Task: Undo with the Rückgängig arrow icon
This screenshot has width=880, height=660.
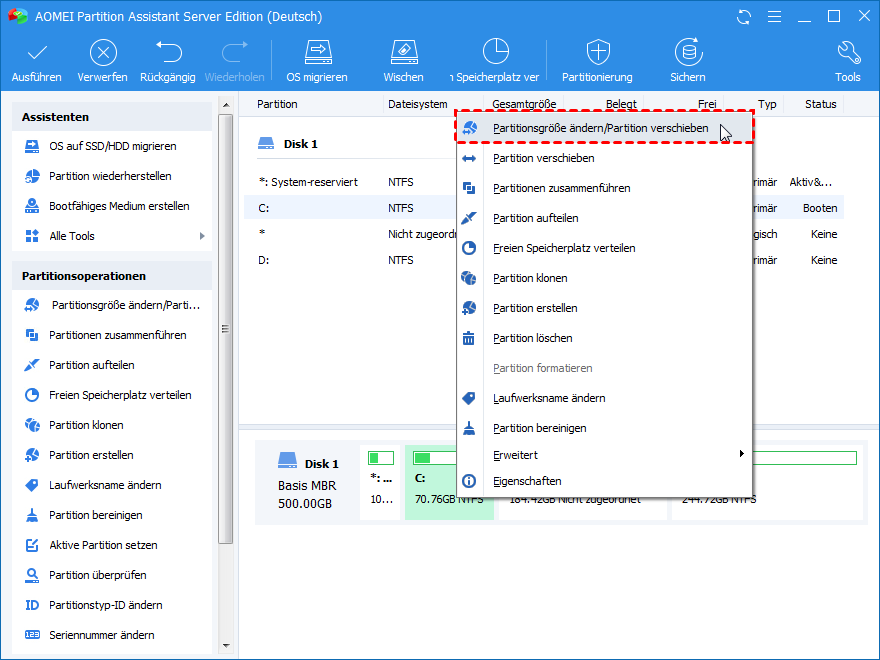Action: pyautogui.click(x=168, y=52)
